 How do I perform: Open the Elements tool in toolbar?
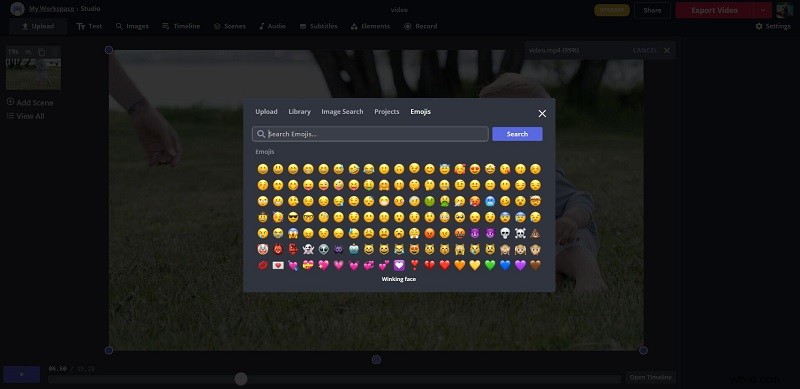coord(370,26)
